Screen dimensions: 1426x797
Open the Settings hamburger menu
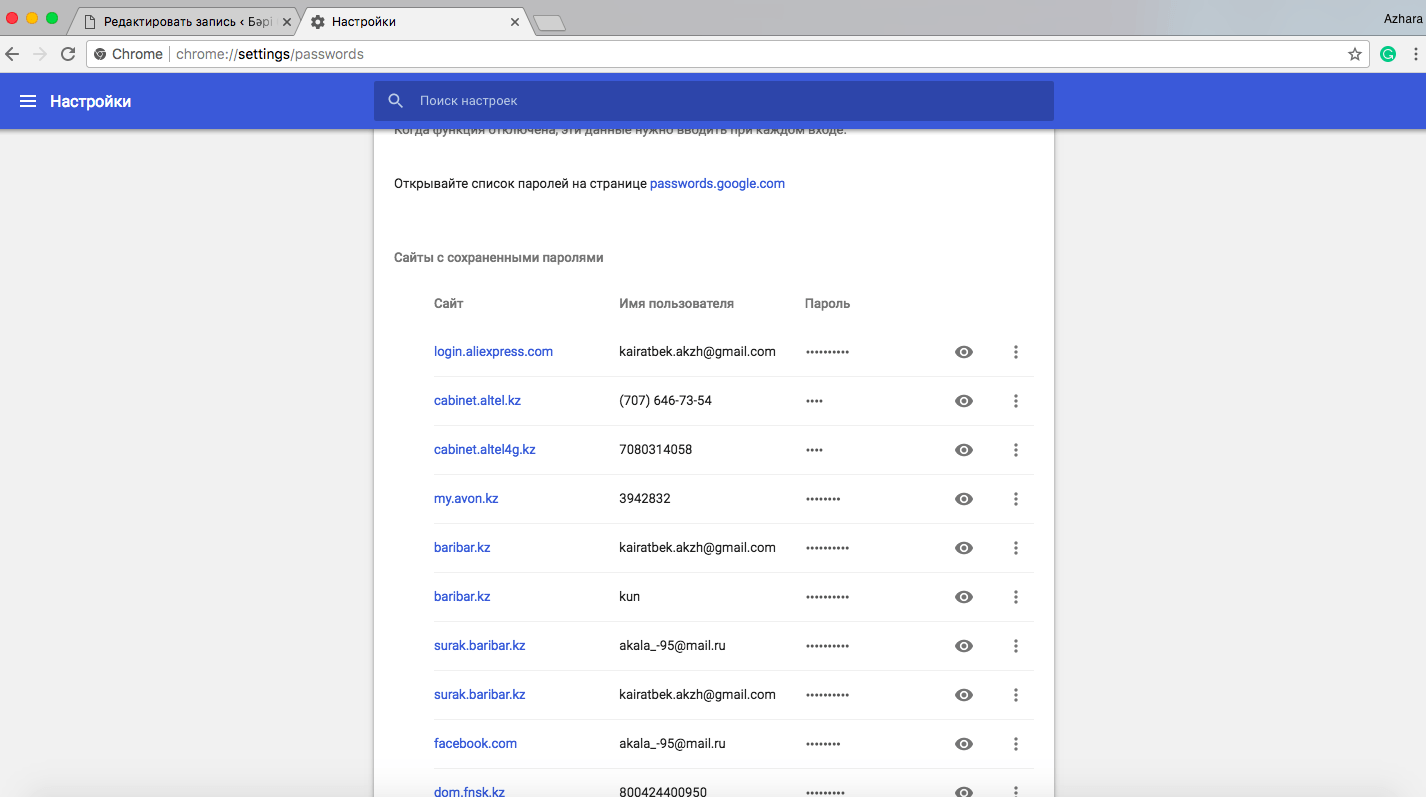pos(28,101)
